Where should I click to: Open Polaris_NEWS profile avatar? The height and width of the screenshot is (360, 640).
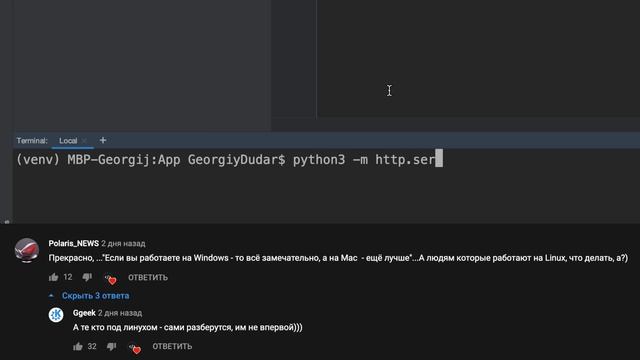tap(27, 250)
